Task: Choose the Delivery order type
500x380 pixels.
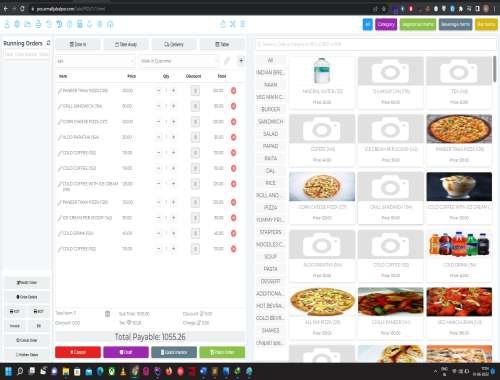Action: (x=174, y=44)
